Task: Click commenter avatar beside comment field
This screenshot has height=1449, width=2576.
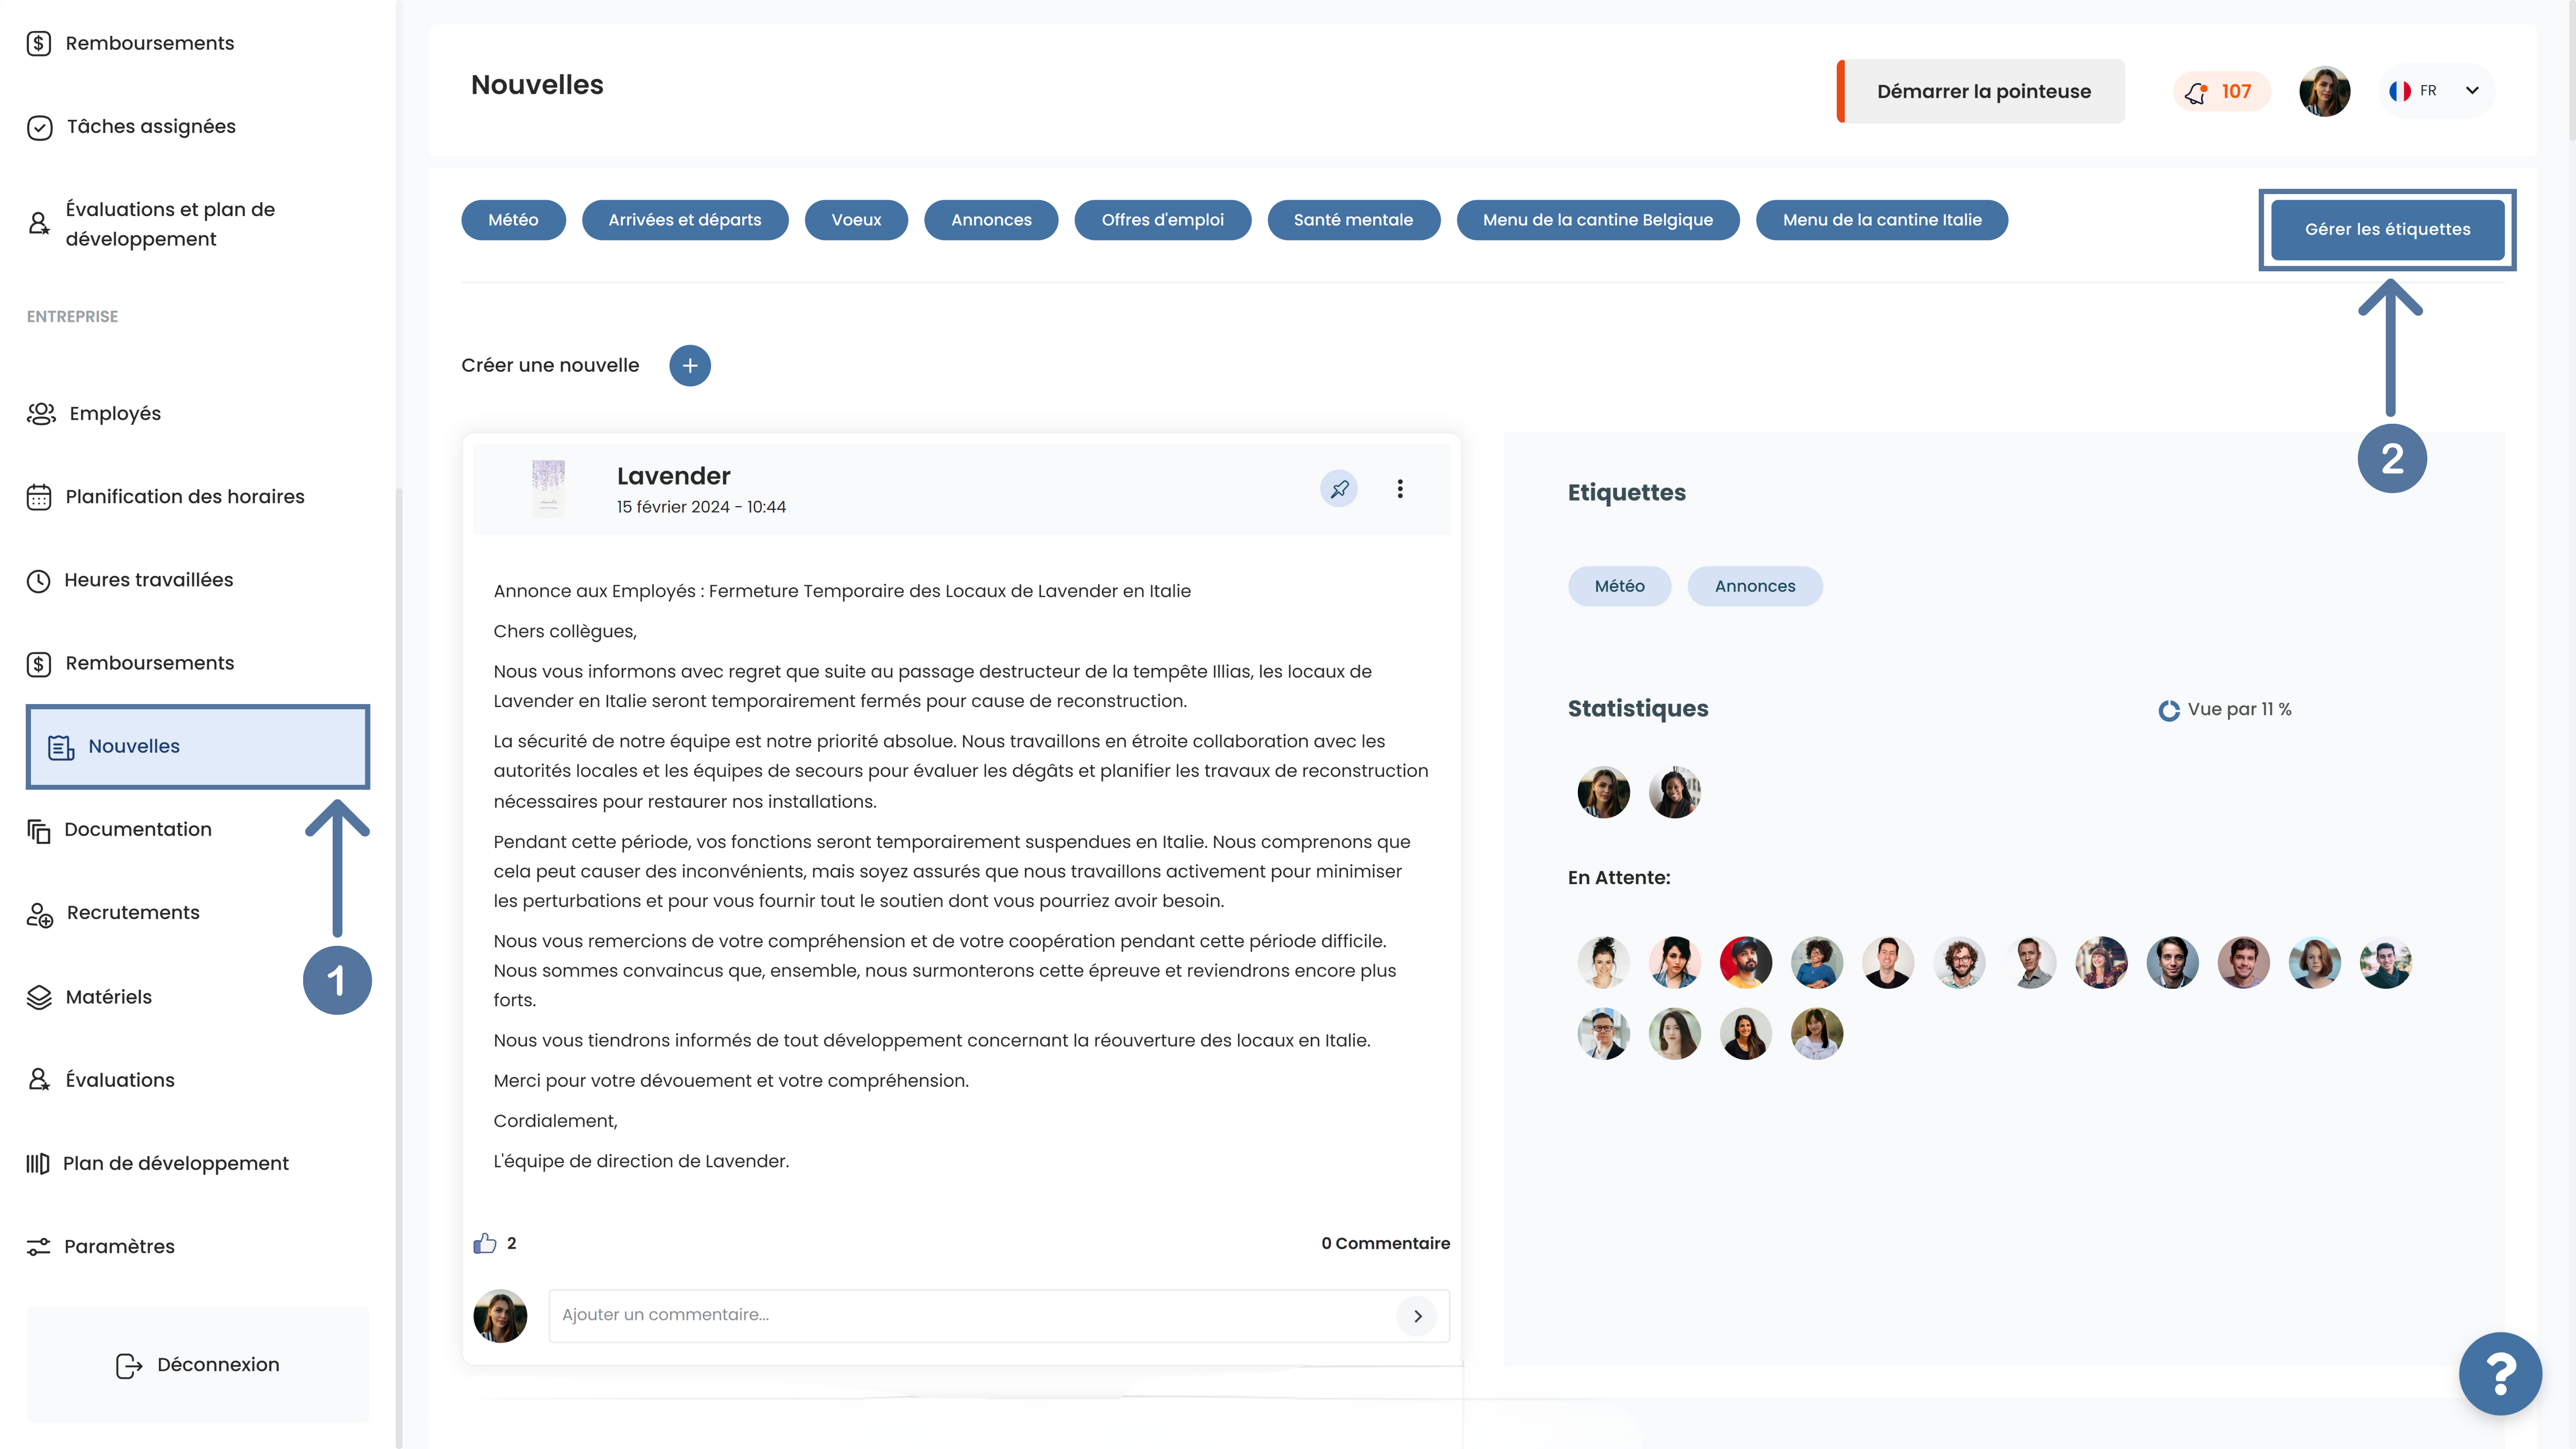Action: tap(500, 1316)
